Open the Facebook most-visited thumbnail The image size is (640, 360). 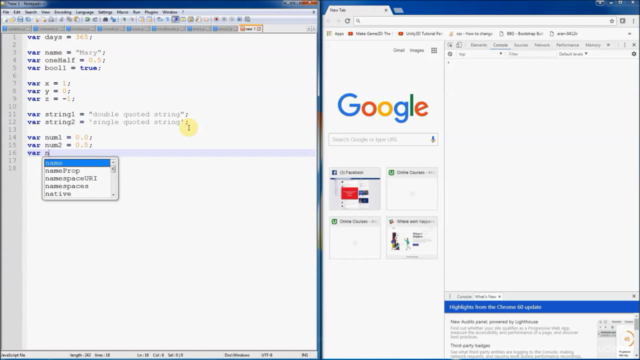pos(355,189)
